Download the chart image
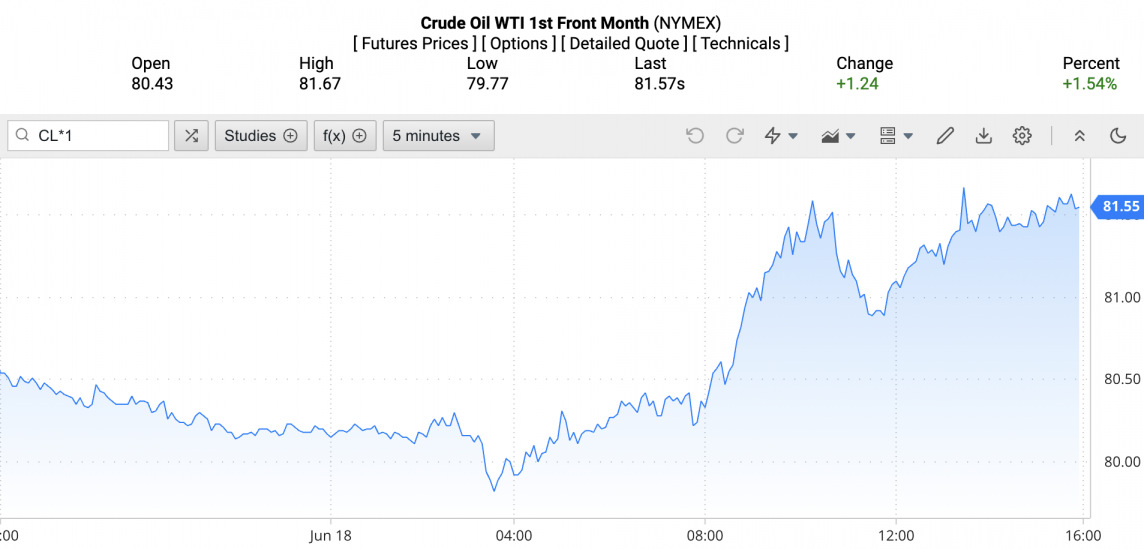The width and height of the screenshot is (1144, 549). click(983, 136)
